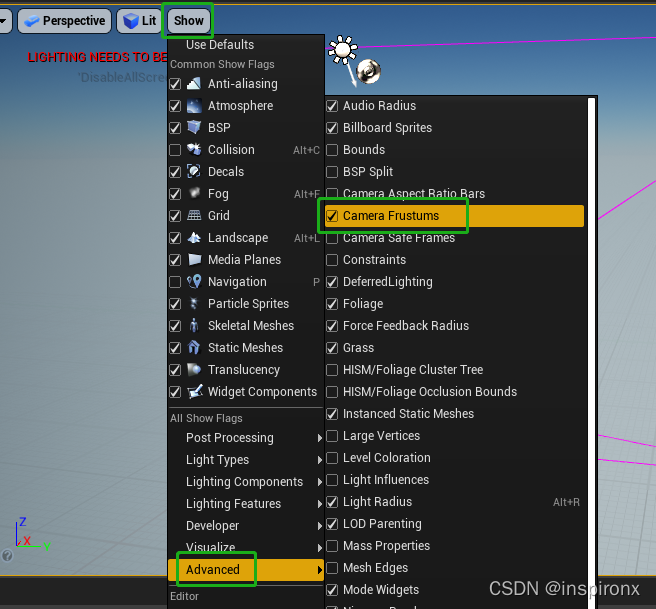Expand the Post Processing submenu
The image size is (656, 609).
tap(246, 438)
